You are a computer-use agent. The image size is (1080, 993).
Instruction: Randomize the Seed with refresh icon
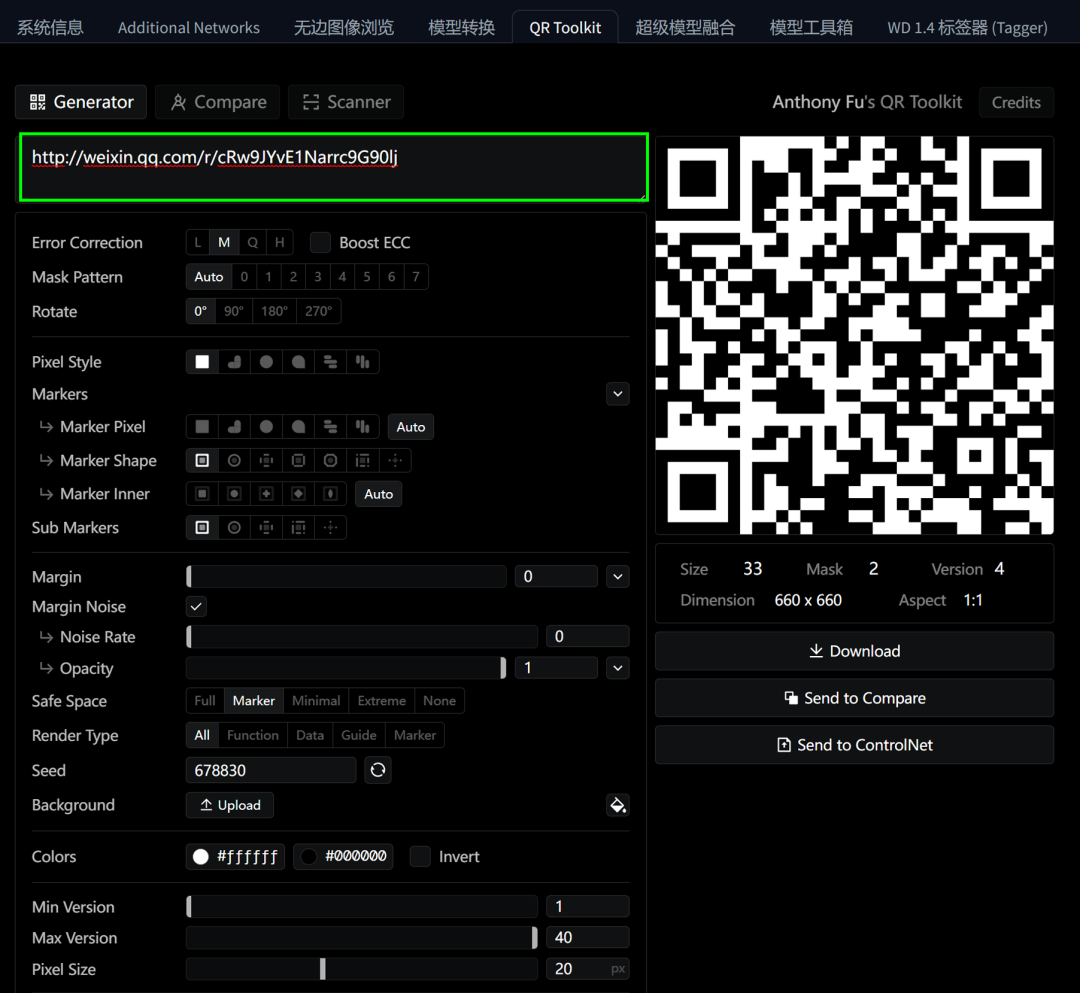pyautogui.click(x=377, y=770)
